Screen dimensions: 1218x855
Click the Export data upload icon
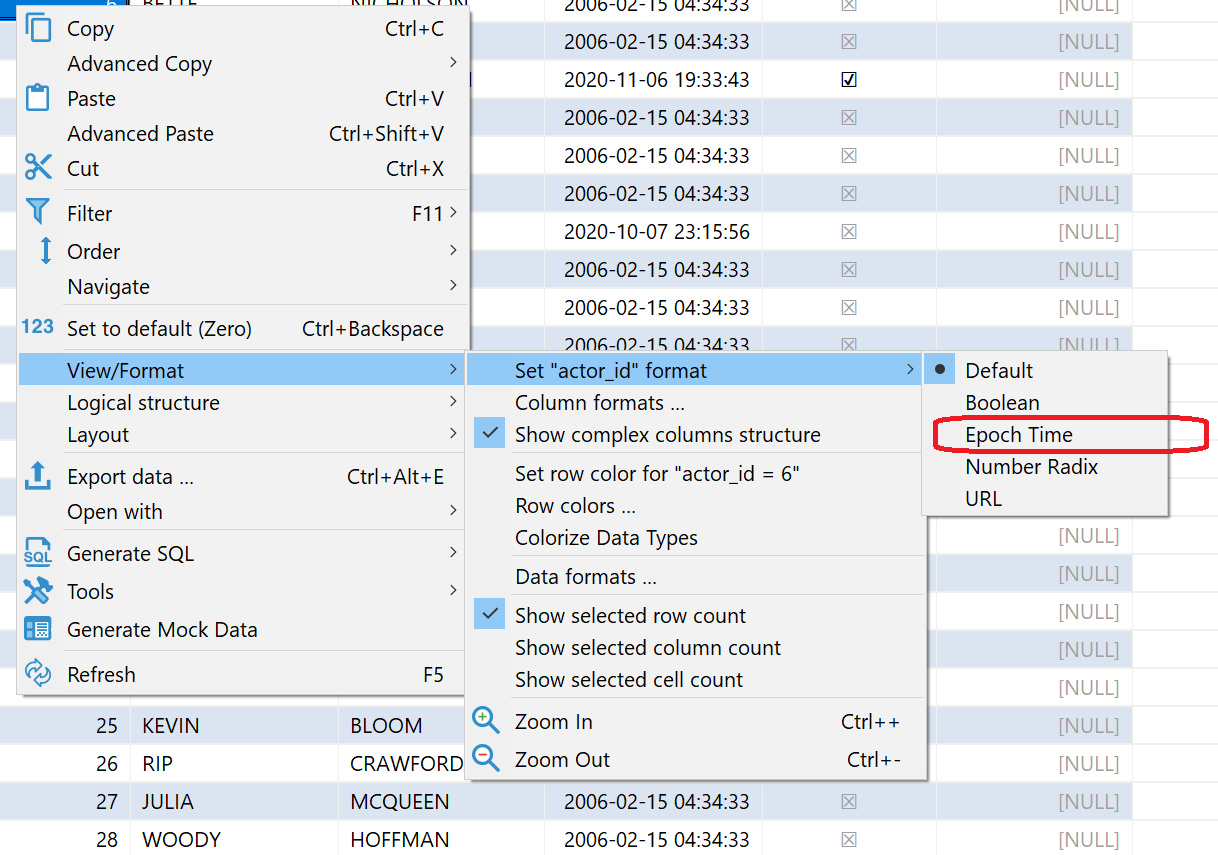click(39, 476)
